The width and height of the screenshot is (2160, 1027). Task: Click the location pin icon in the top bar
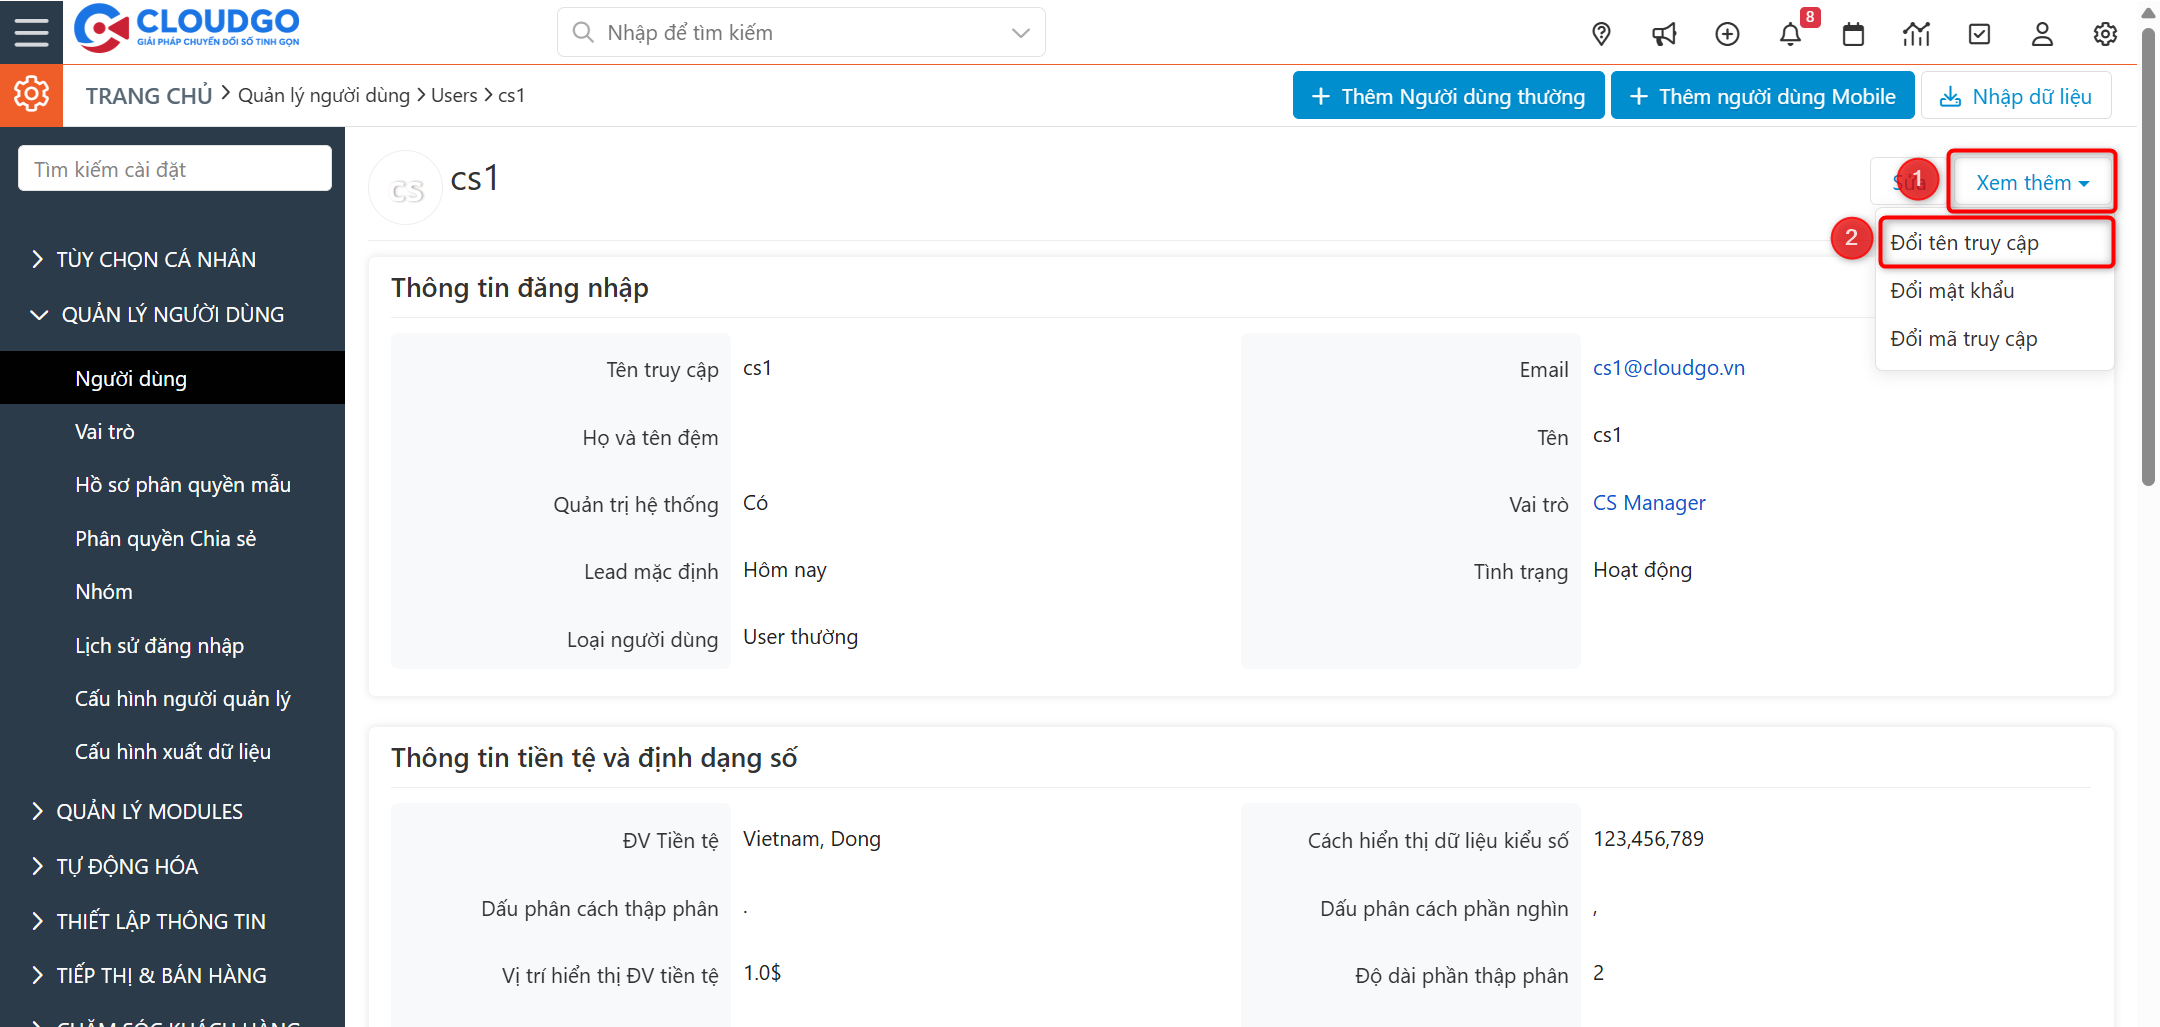[x=1601, y=33]
